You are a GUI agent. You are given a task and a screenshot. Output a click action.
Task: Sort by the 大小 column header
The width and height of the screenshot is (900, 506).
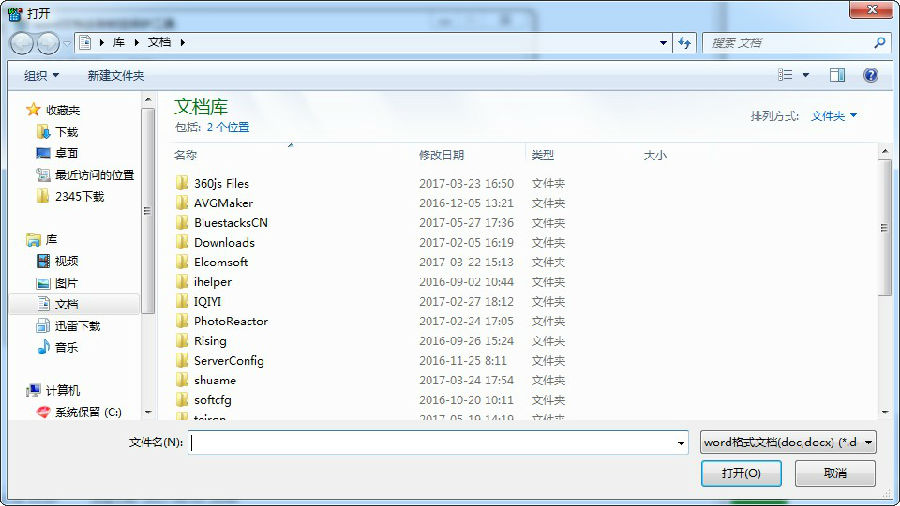click(x=655, y=155)
